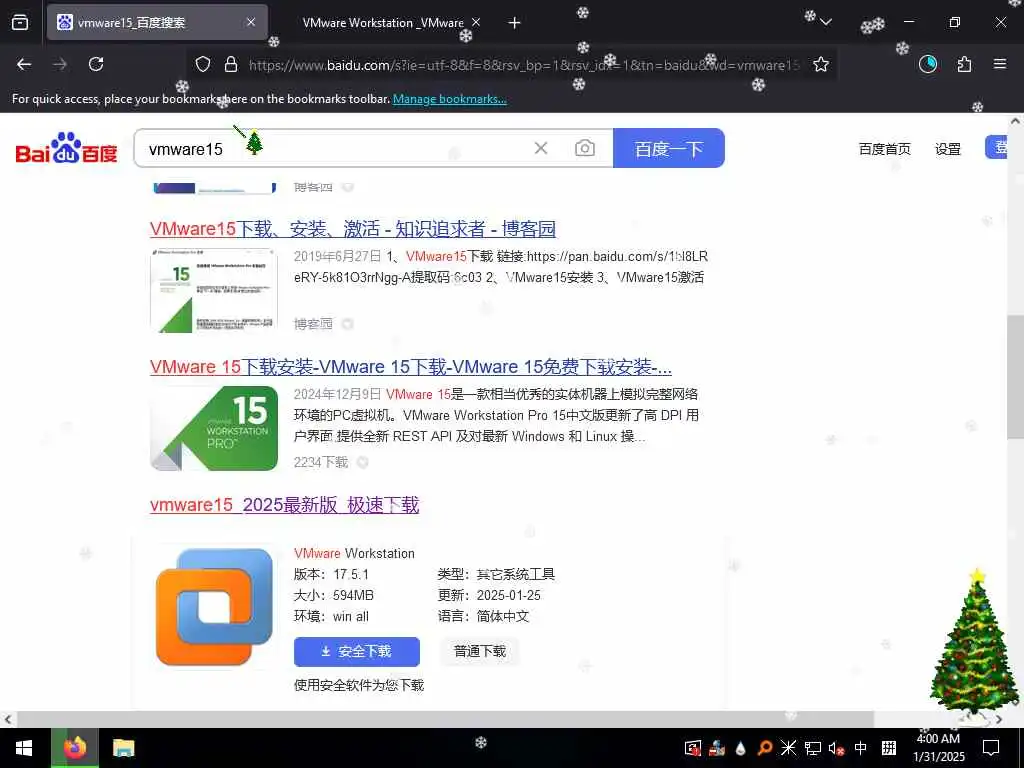Open the Firefox hamburger application menu
1024x768 pixels.
[x=1000, y=64]
